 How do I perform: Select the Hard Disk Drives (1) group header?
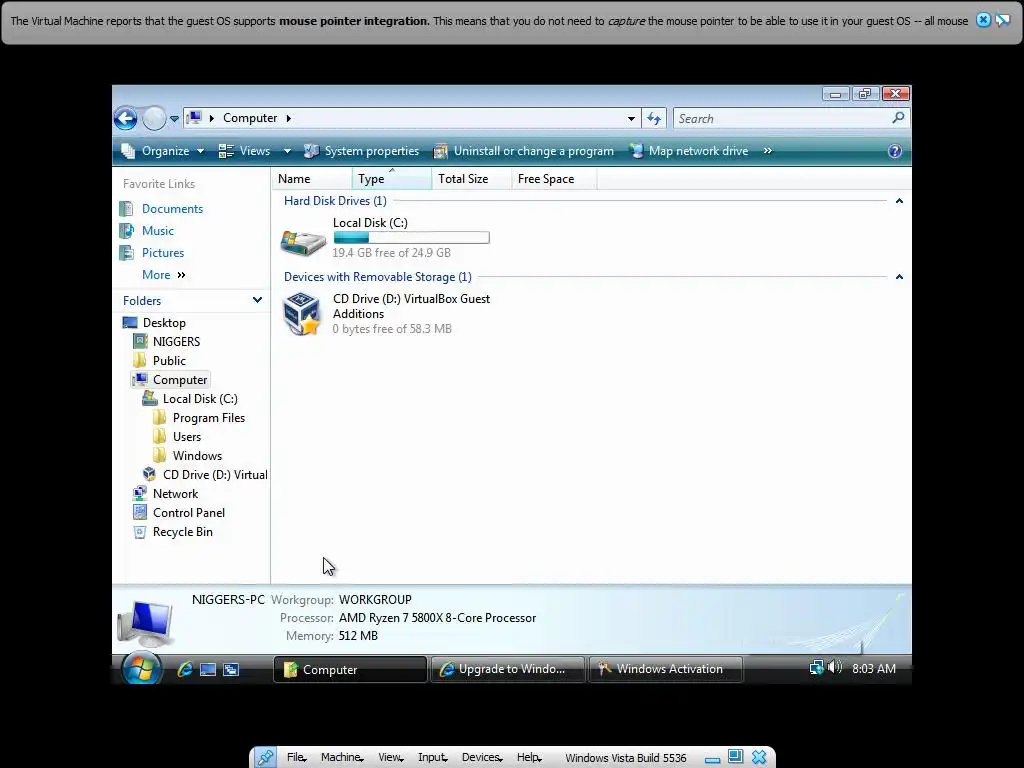click(x=335, y=200)
